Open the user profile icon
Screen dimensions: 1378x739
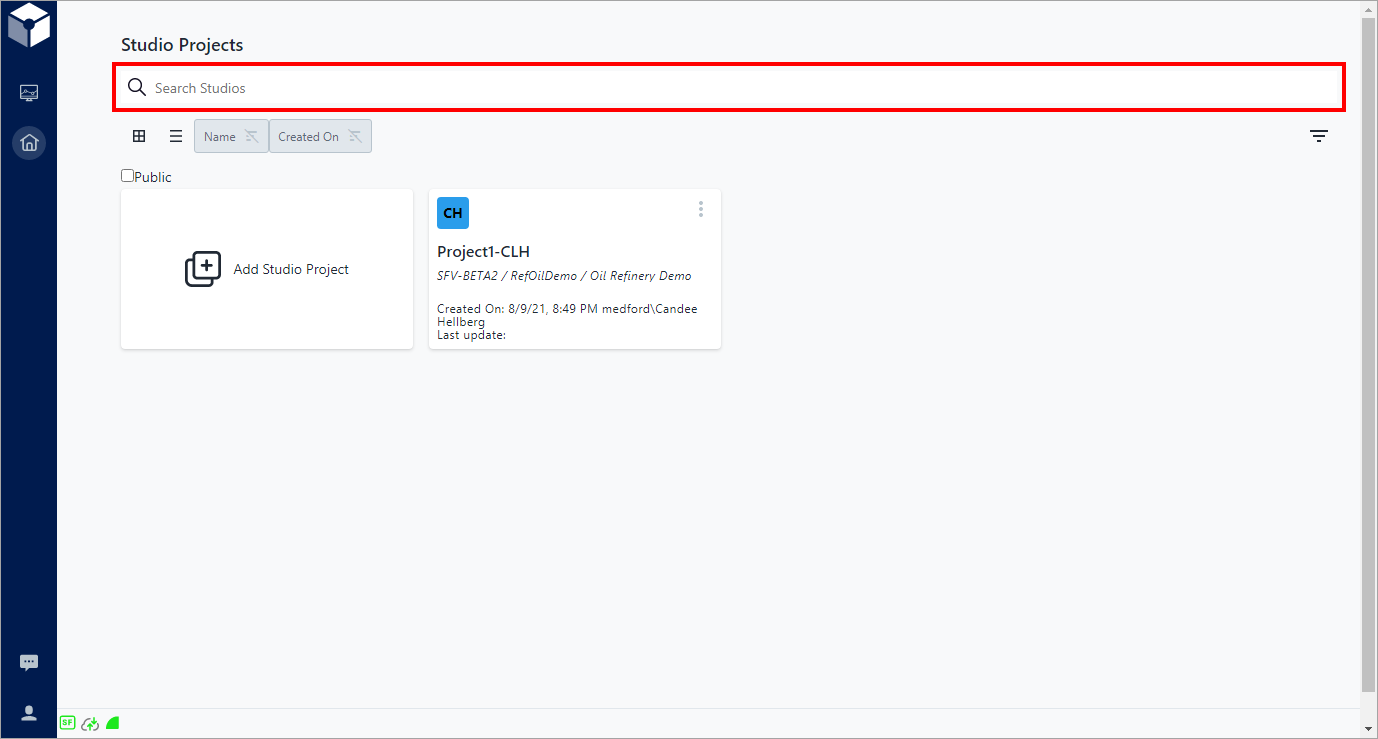coord(29,713)
